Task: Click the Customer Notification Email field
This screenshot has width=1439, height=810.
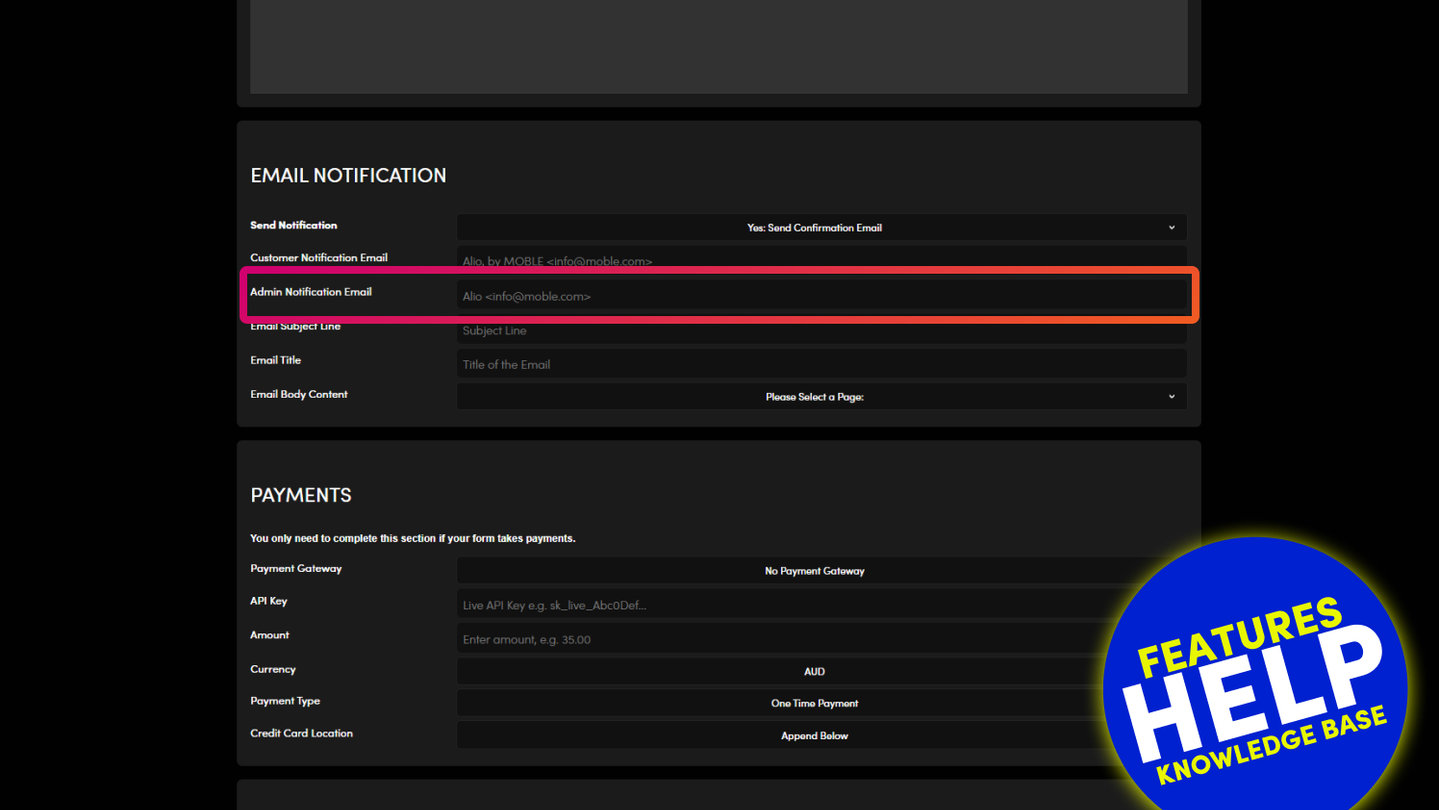Action: [821, 259]
